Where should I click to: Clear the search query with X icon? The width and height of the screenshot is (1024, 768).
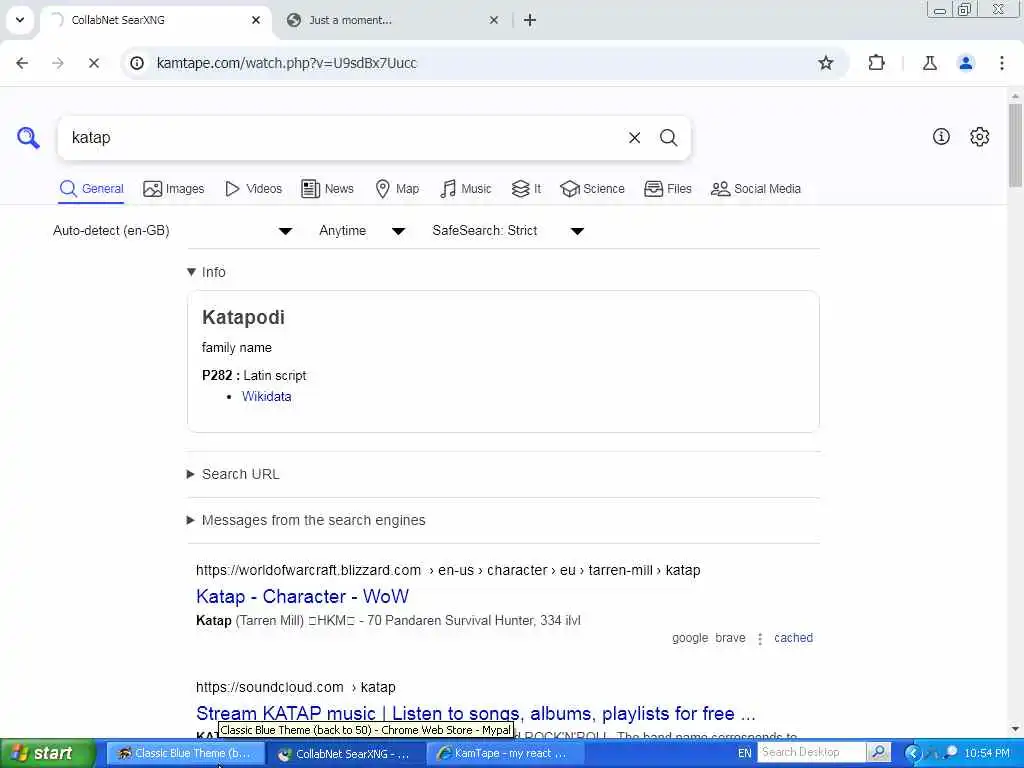click(x=634, y=138)
